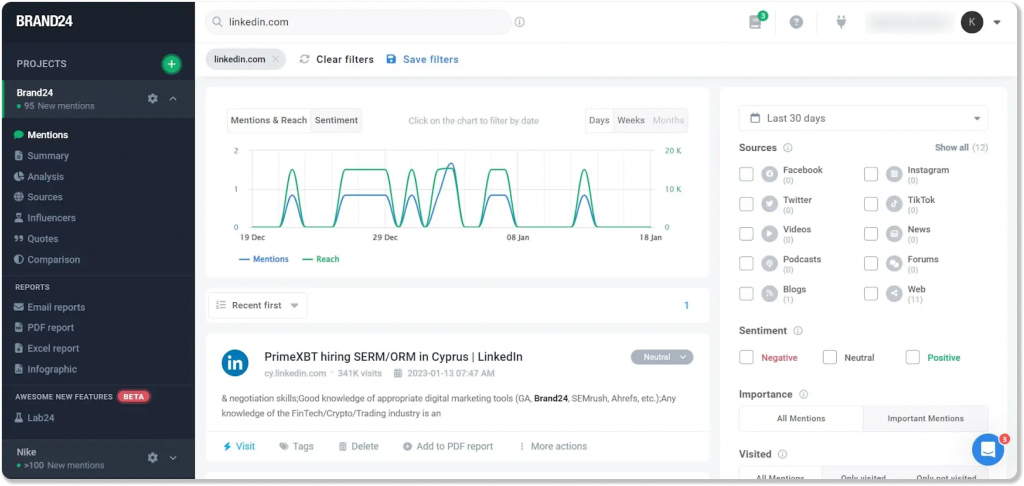Open the Analysis section
The width and height of the screenshot is (1024, 486).
coord(39,177)
